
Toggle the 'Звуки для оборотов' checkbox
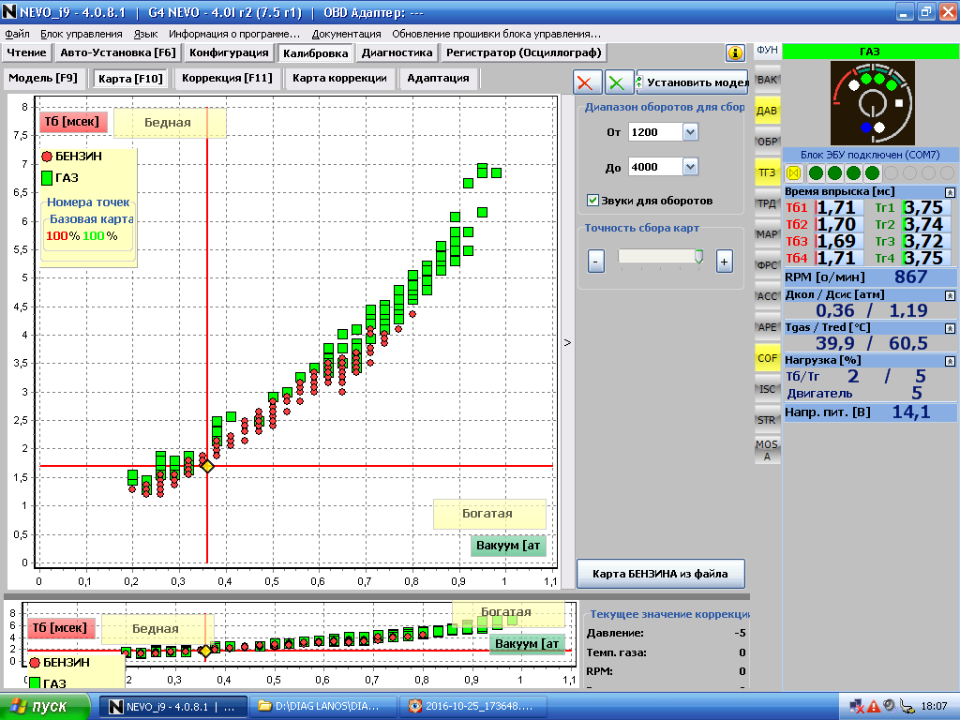coord(593,200)
